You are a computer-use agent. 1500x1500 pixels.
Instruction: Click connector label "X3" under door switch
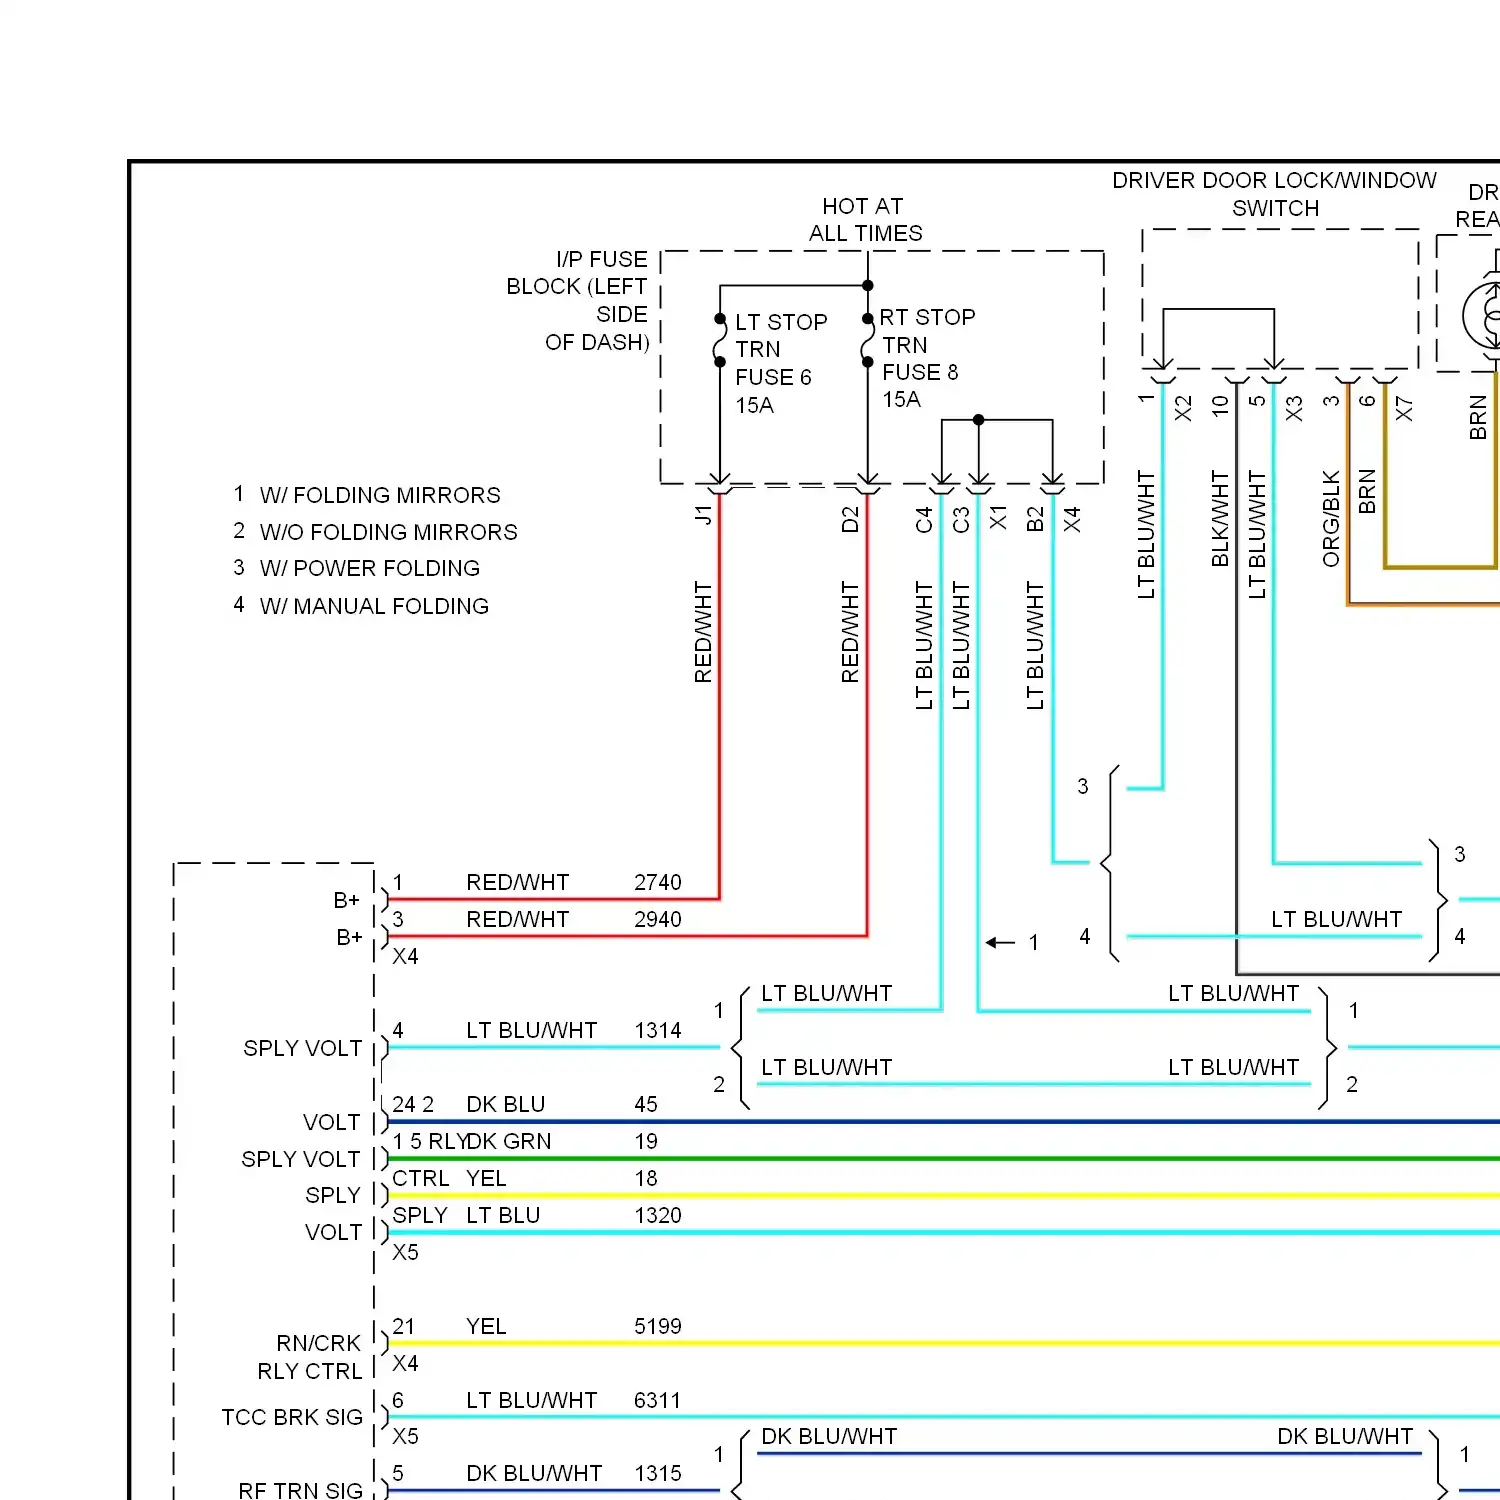[x=1294, y=409]
